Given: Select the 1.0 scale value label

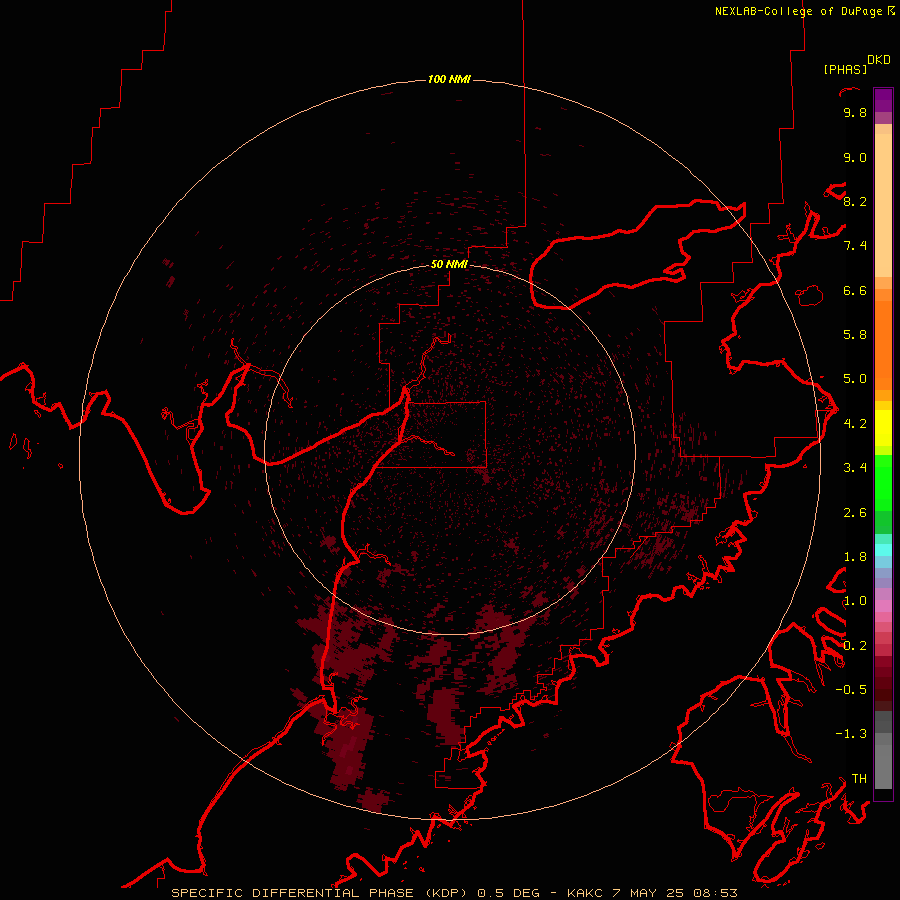Looking at the screenshot, I should (x=855, y=601).
